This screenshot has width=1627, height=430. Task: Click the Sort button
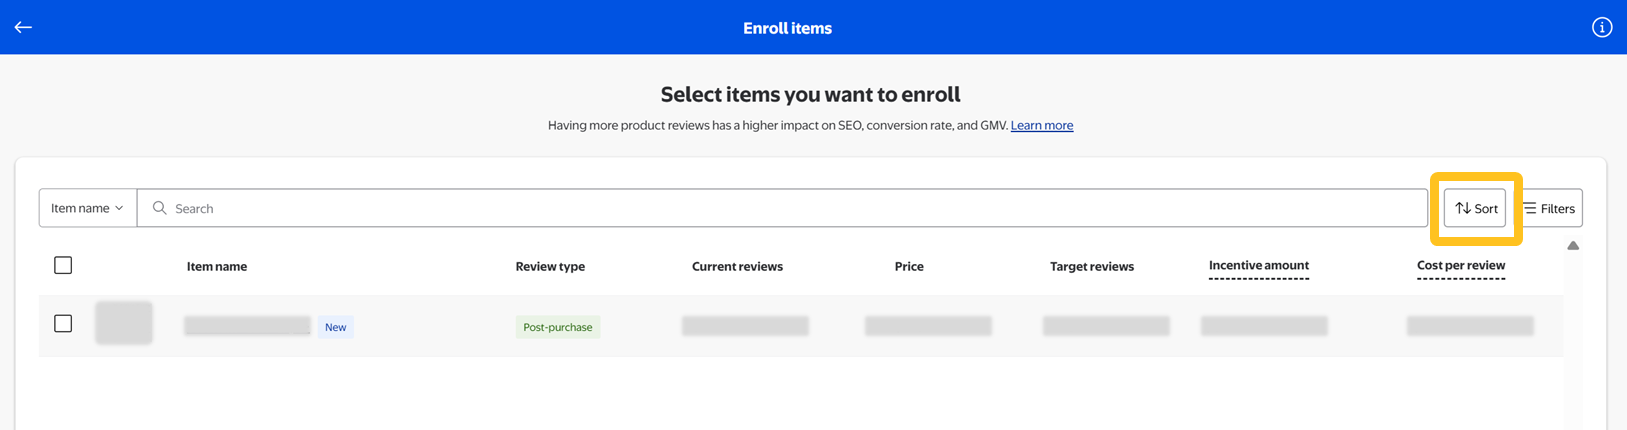point(1475,208)
